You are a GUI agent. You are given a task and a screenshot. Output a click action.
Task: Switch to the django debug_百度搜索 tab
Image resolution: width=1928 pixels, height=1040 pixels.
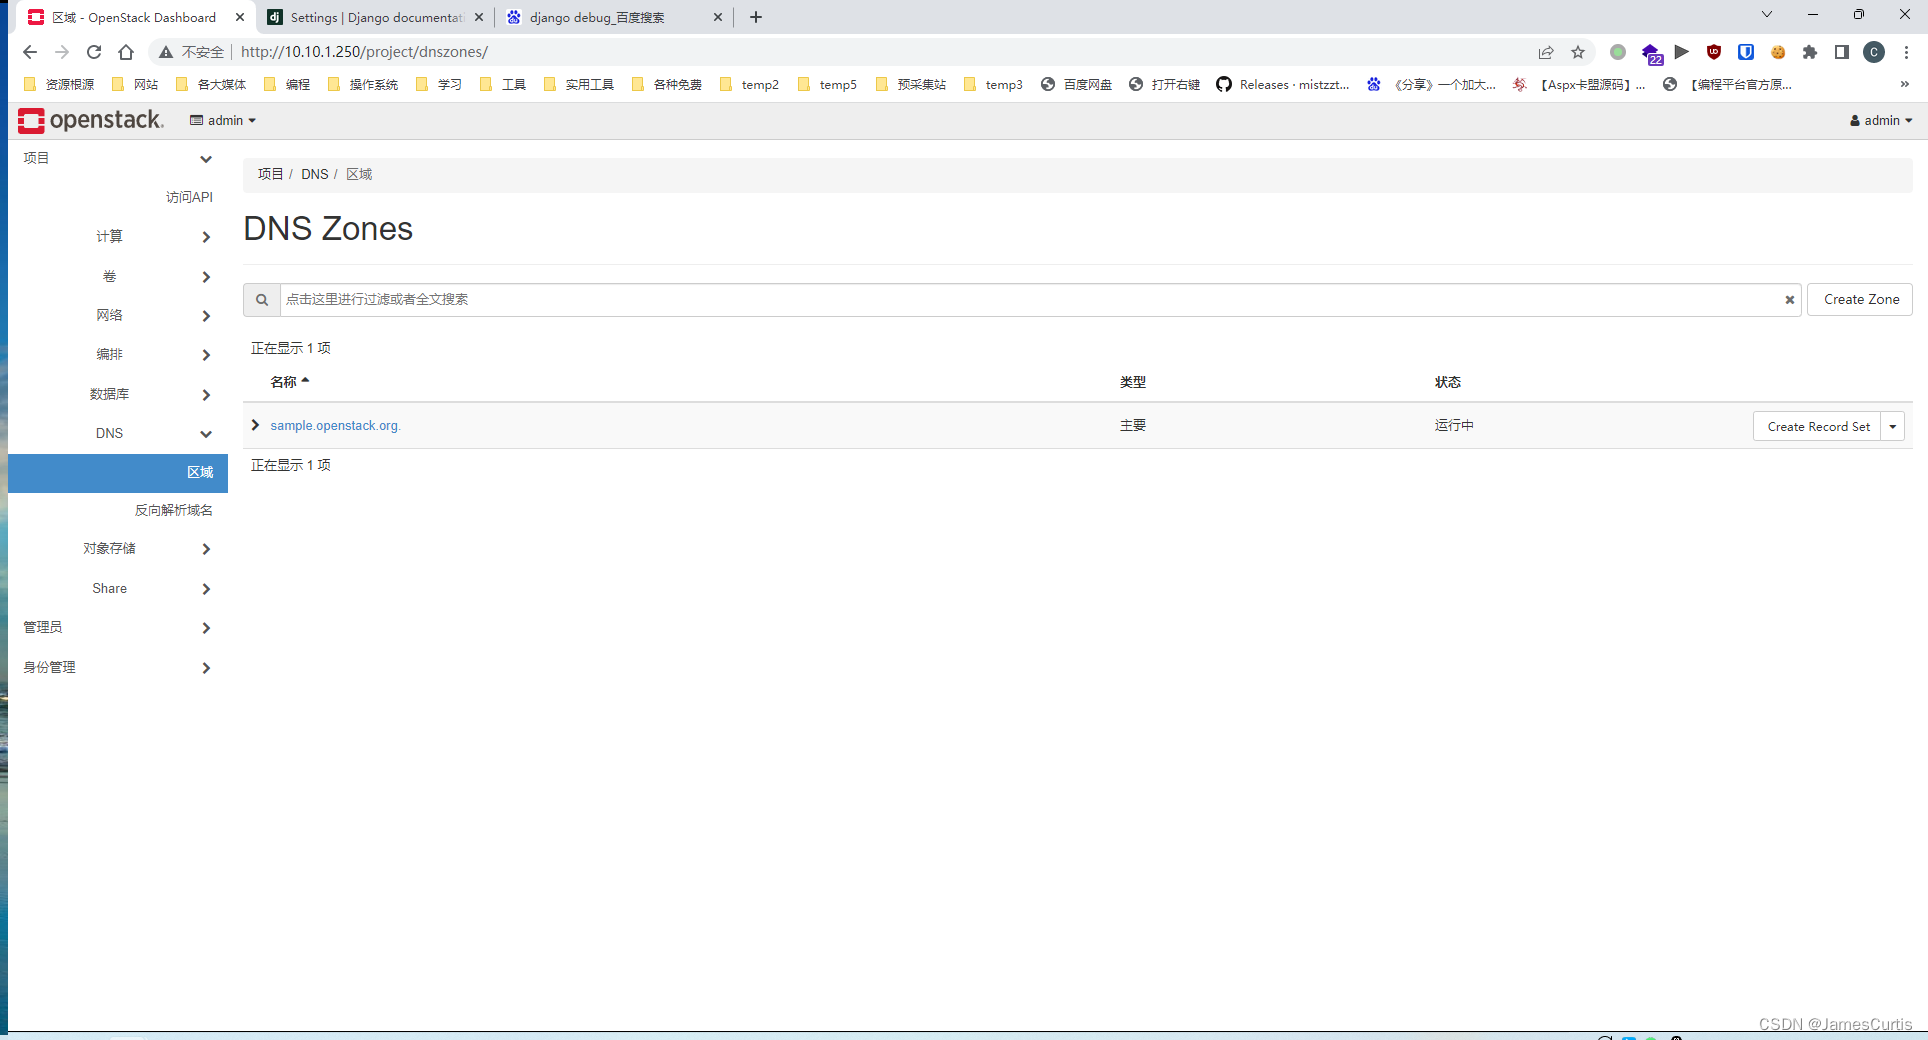(600, 17)
